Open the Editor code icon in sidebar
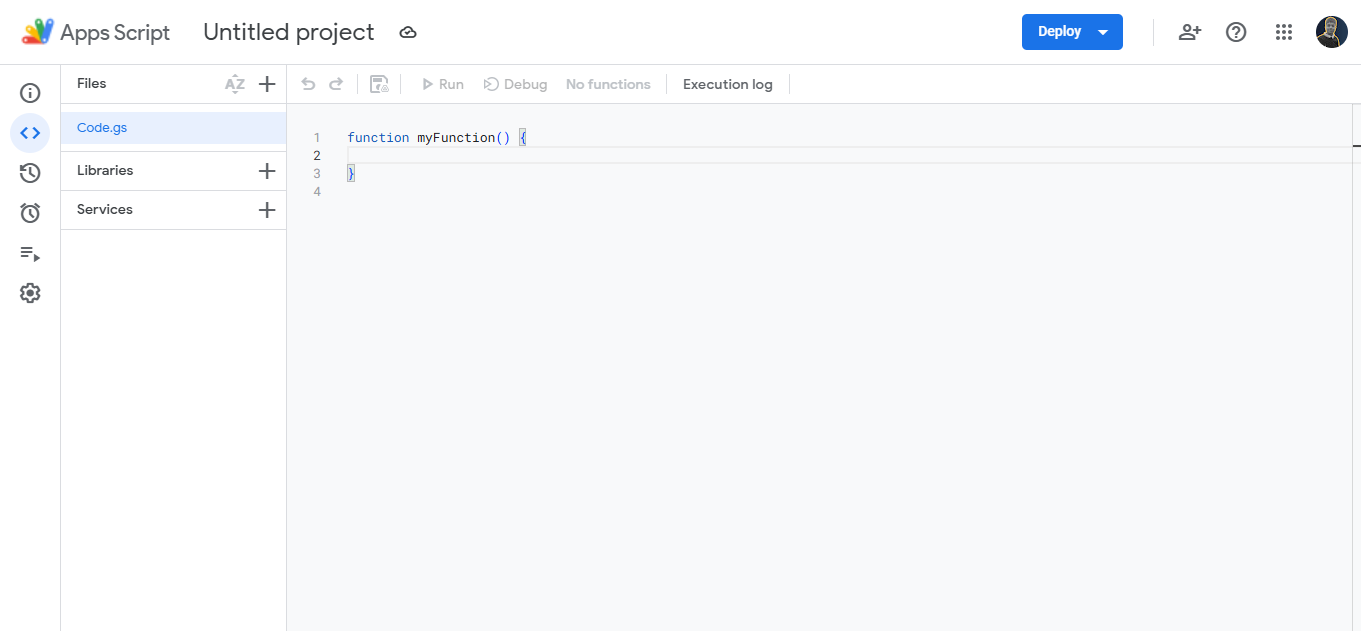 point(30,133)
